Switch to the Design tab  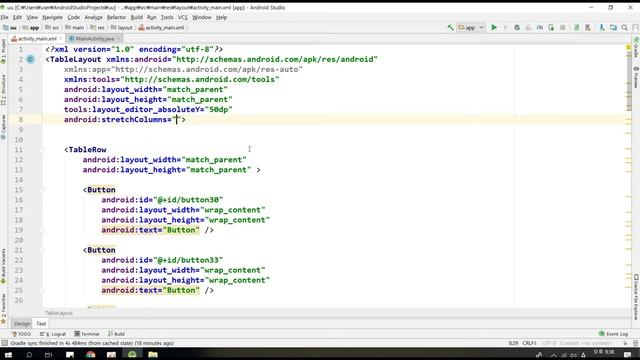tap(22, 324)
